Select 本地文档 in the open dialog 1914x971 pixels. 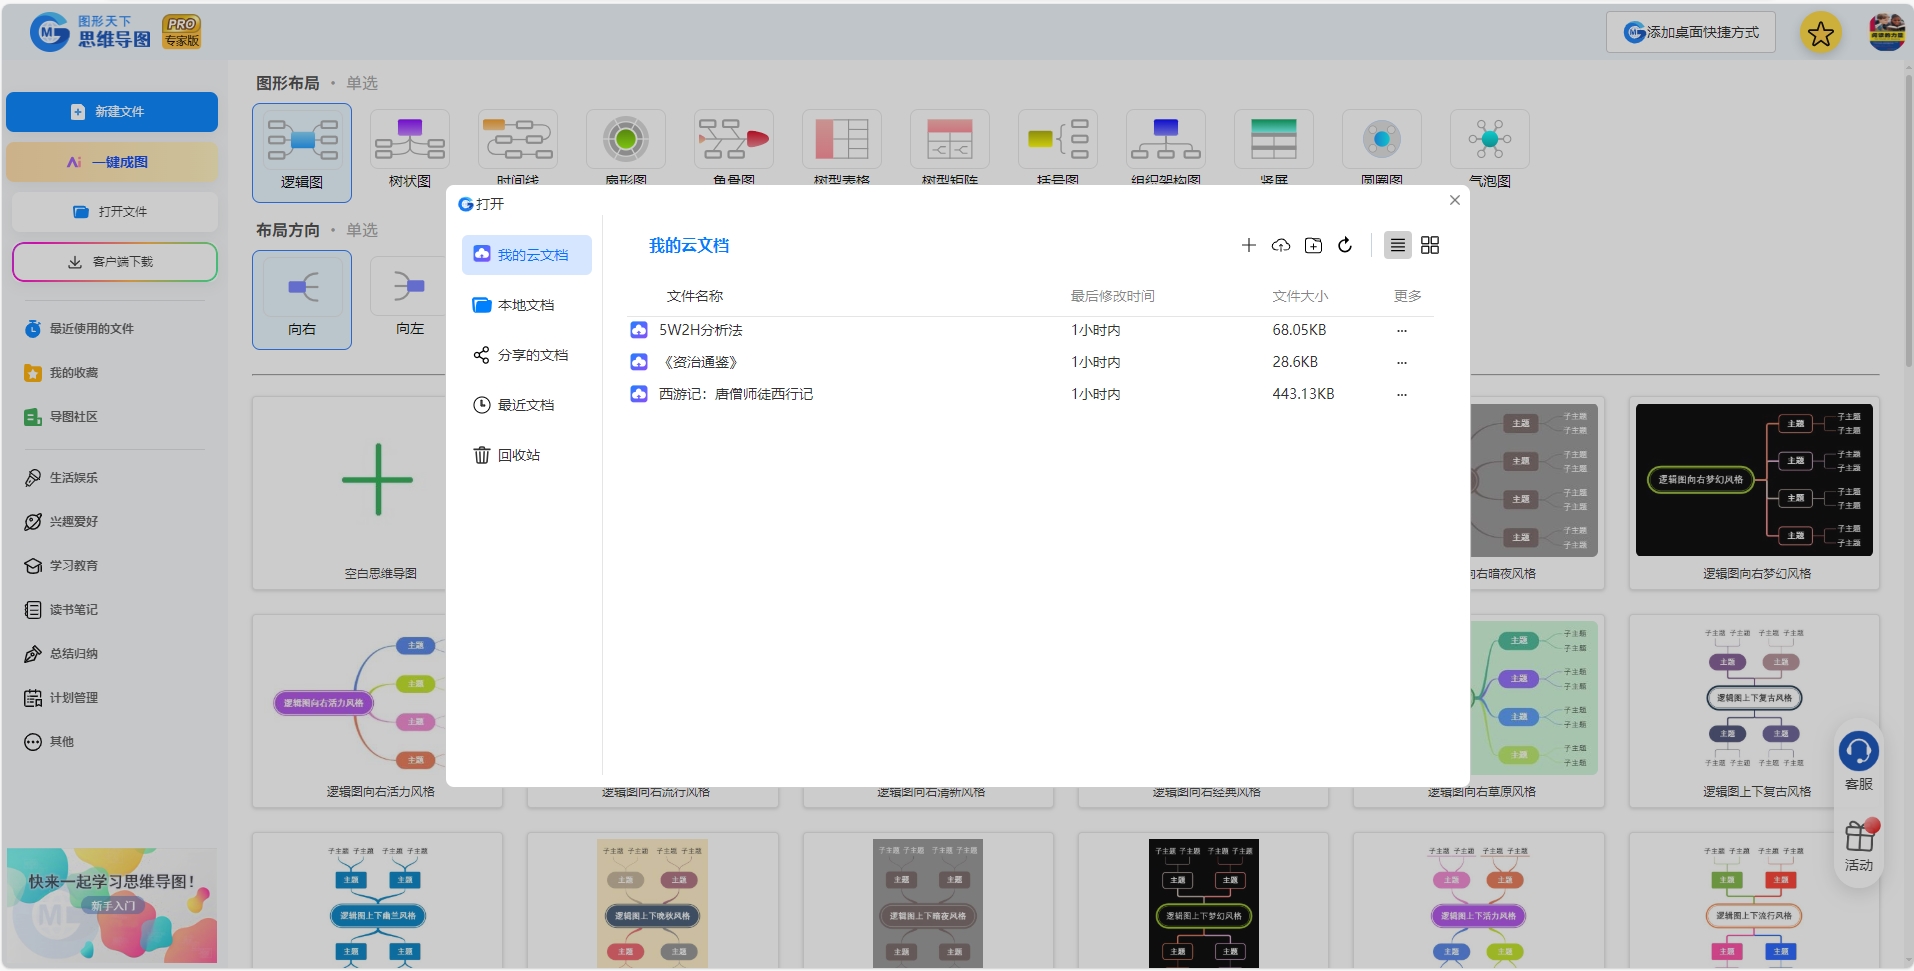pyautogui.click(x=527, y=305)
